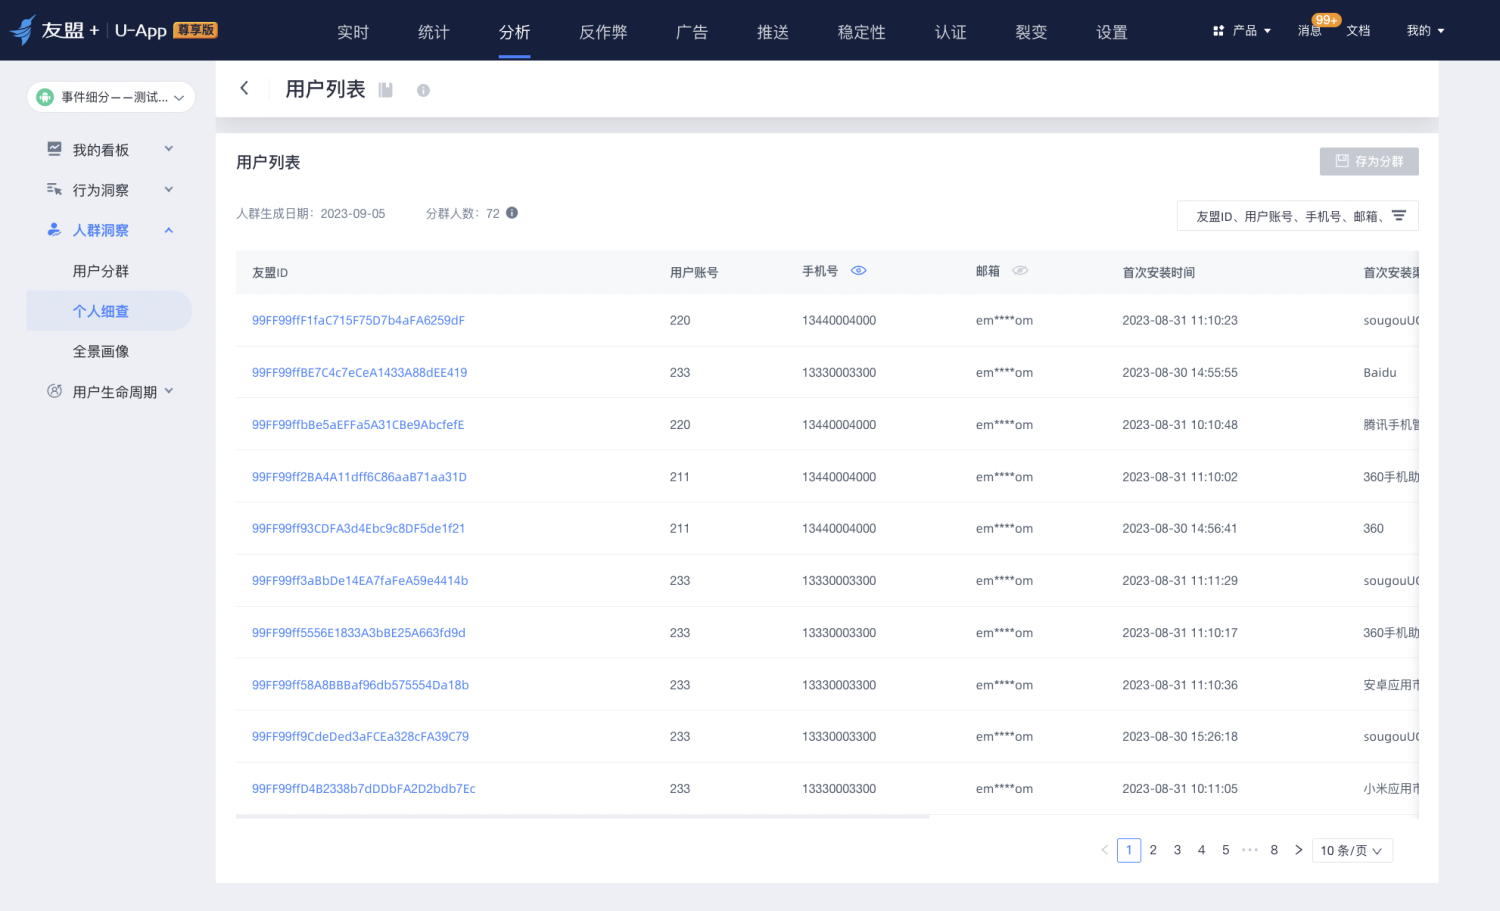This screenshot has height=911, width=1500.
Task: Open user 99FF99ffD4B2338b7dDDbFA2D2bdb7Ec
Action: [364, 788]
